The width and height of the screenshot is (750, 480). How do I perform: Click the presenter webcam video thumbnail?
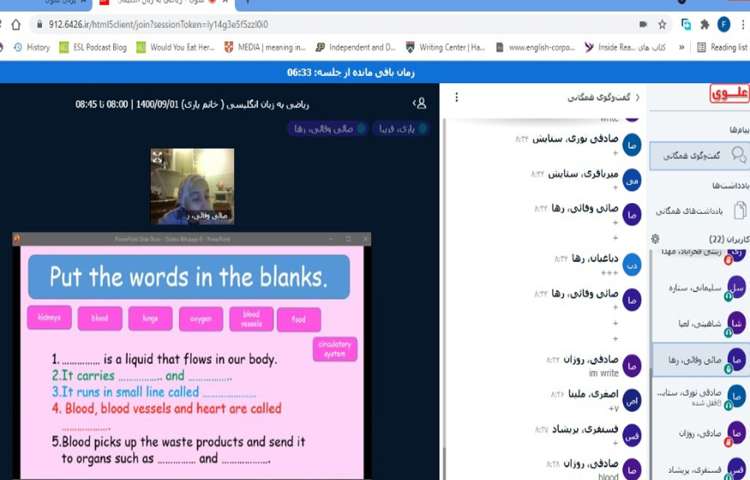(192, 186)
